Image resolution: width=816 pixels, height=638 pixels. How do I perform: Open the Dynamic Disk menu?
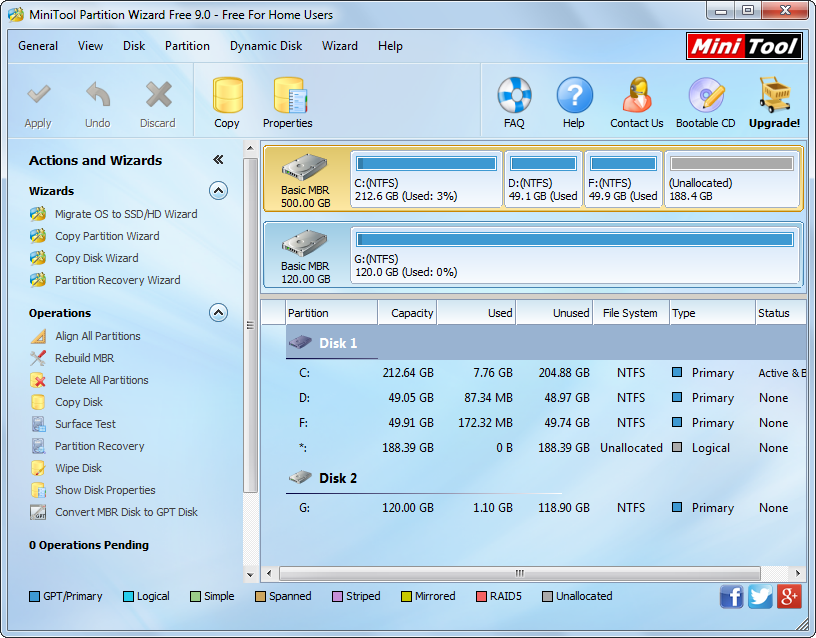click(x=266, y=46)
